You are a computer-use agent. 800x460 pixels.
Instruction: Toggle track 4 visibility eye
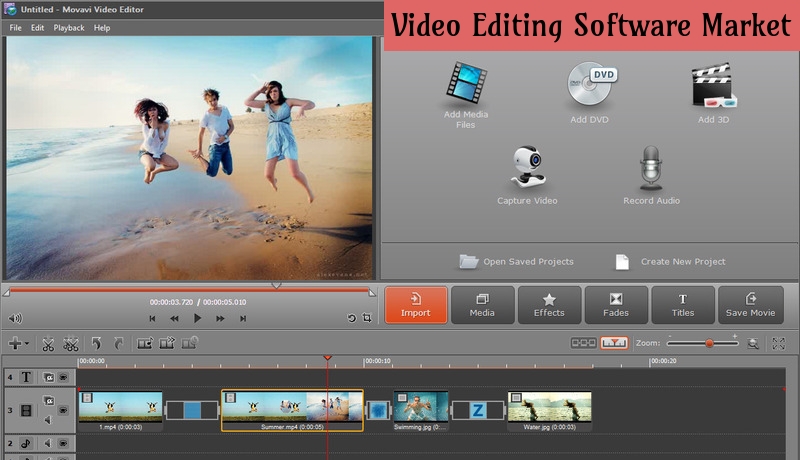pyautogui.click(x=63, y=377)
